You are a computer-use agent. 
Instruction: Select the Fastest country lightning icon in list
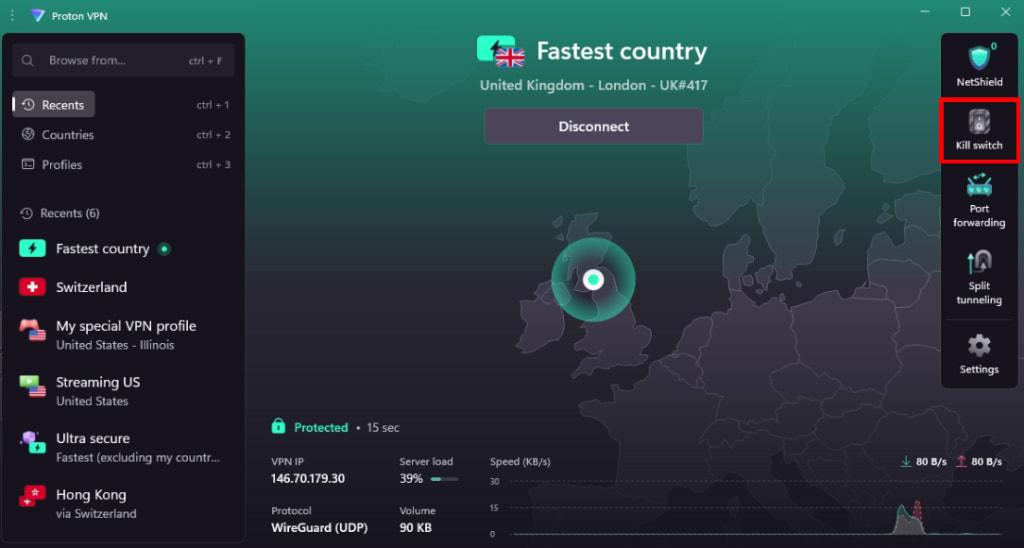pos(32,249)
